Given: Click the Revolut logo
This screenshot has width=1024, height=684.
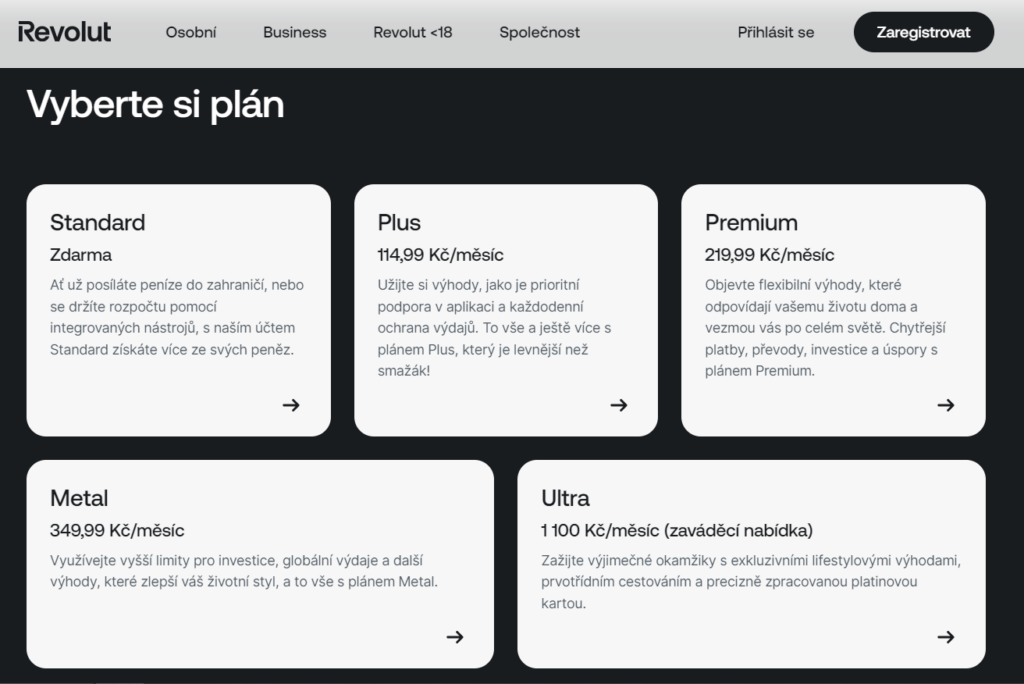Looking at the screenshot, I should [x=64, y=32].
